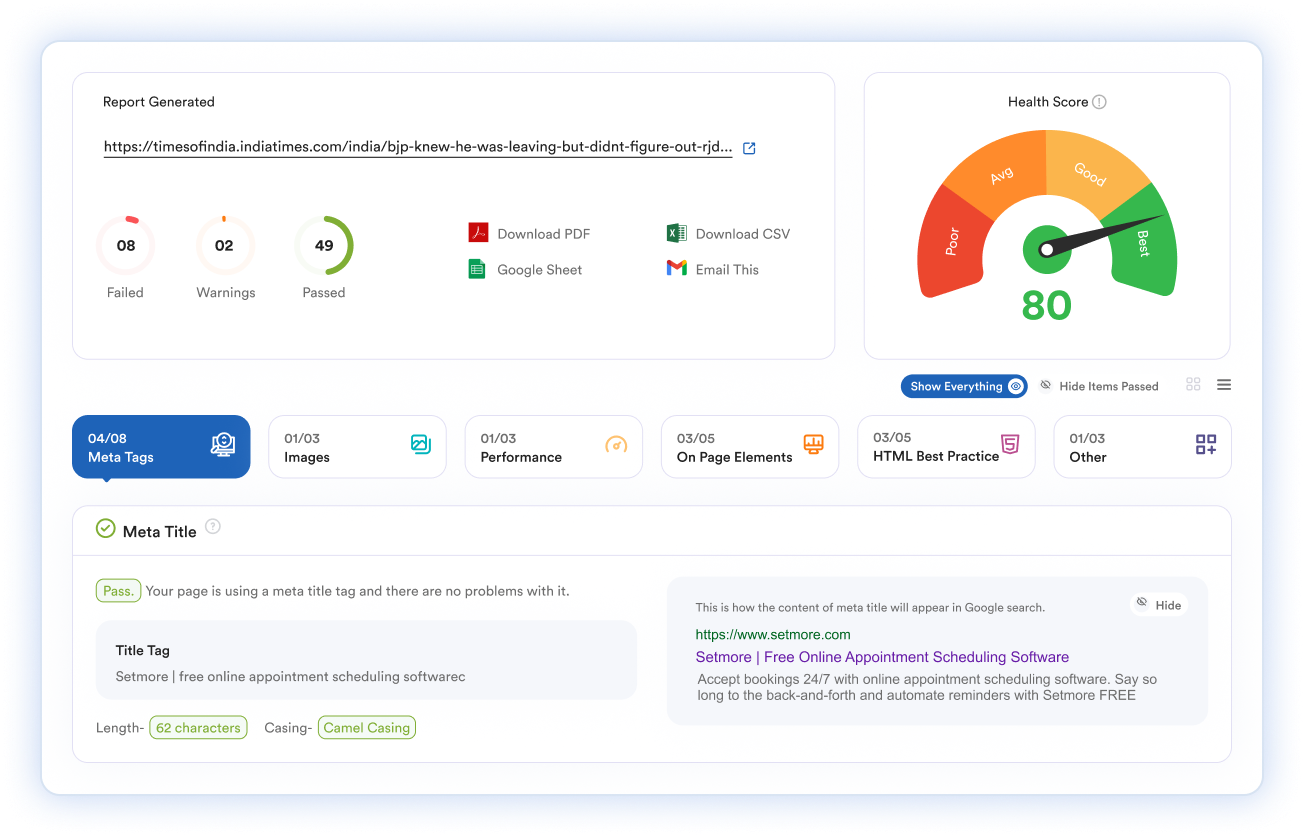Open the timesofindia report URL link

(x=417, y=147)
